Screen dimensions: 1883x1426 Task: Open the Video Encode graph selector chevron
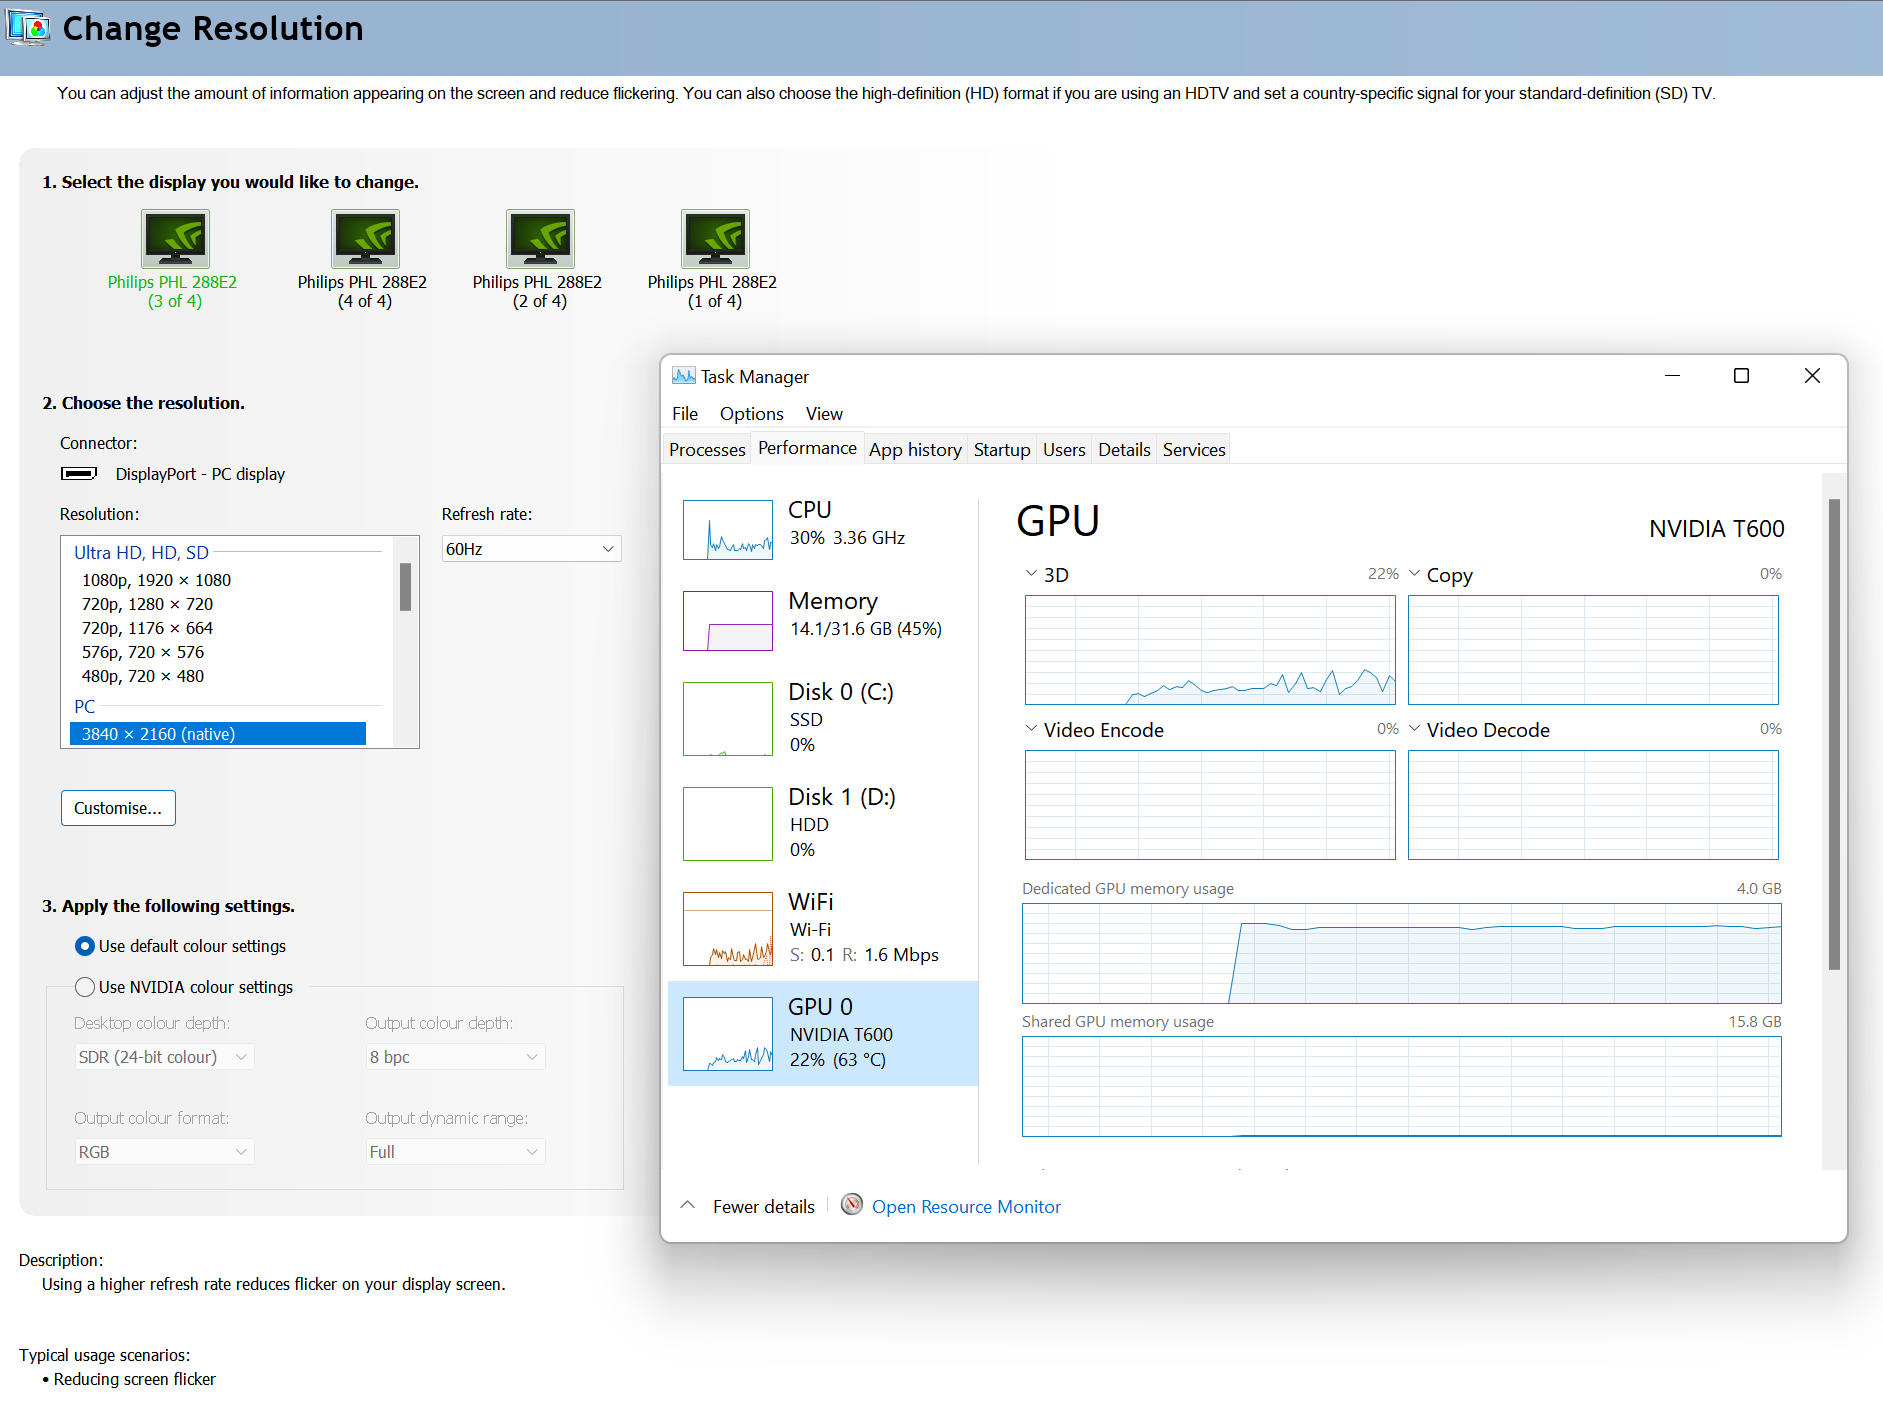tap(1031, 729)
